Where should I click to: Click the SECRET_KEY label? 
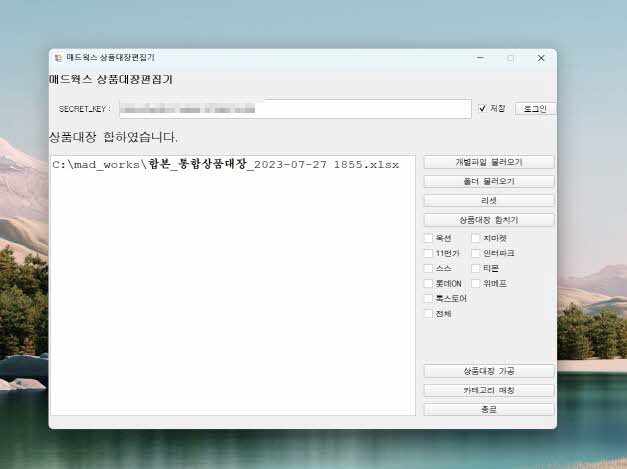[x=85, y=109]
